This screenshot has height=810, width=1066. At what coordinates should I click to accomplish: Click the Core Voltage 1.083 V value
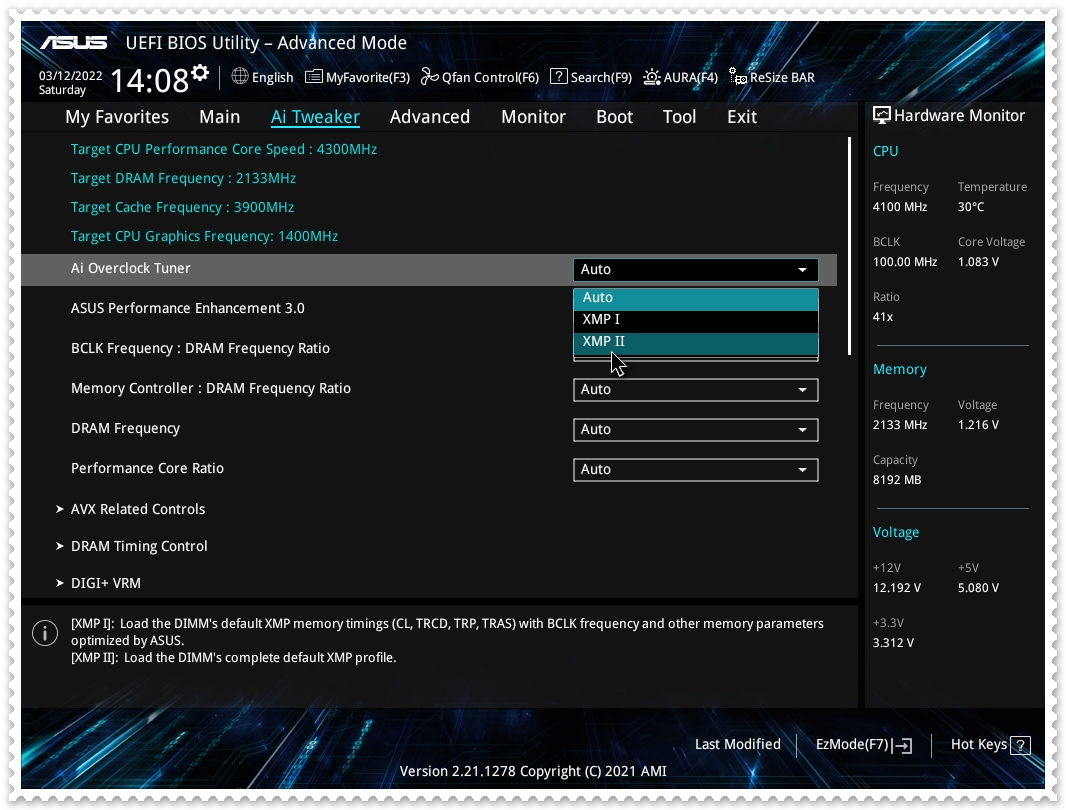click(978, 262)
